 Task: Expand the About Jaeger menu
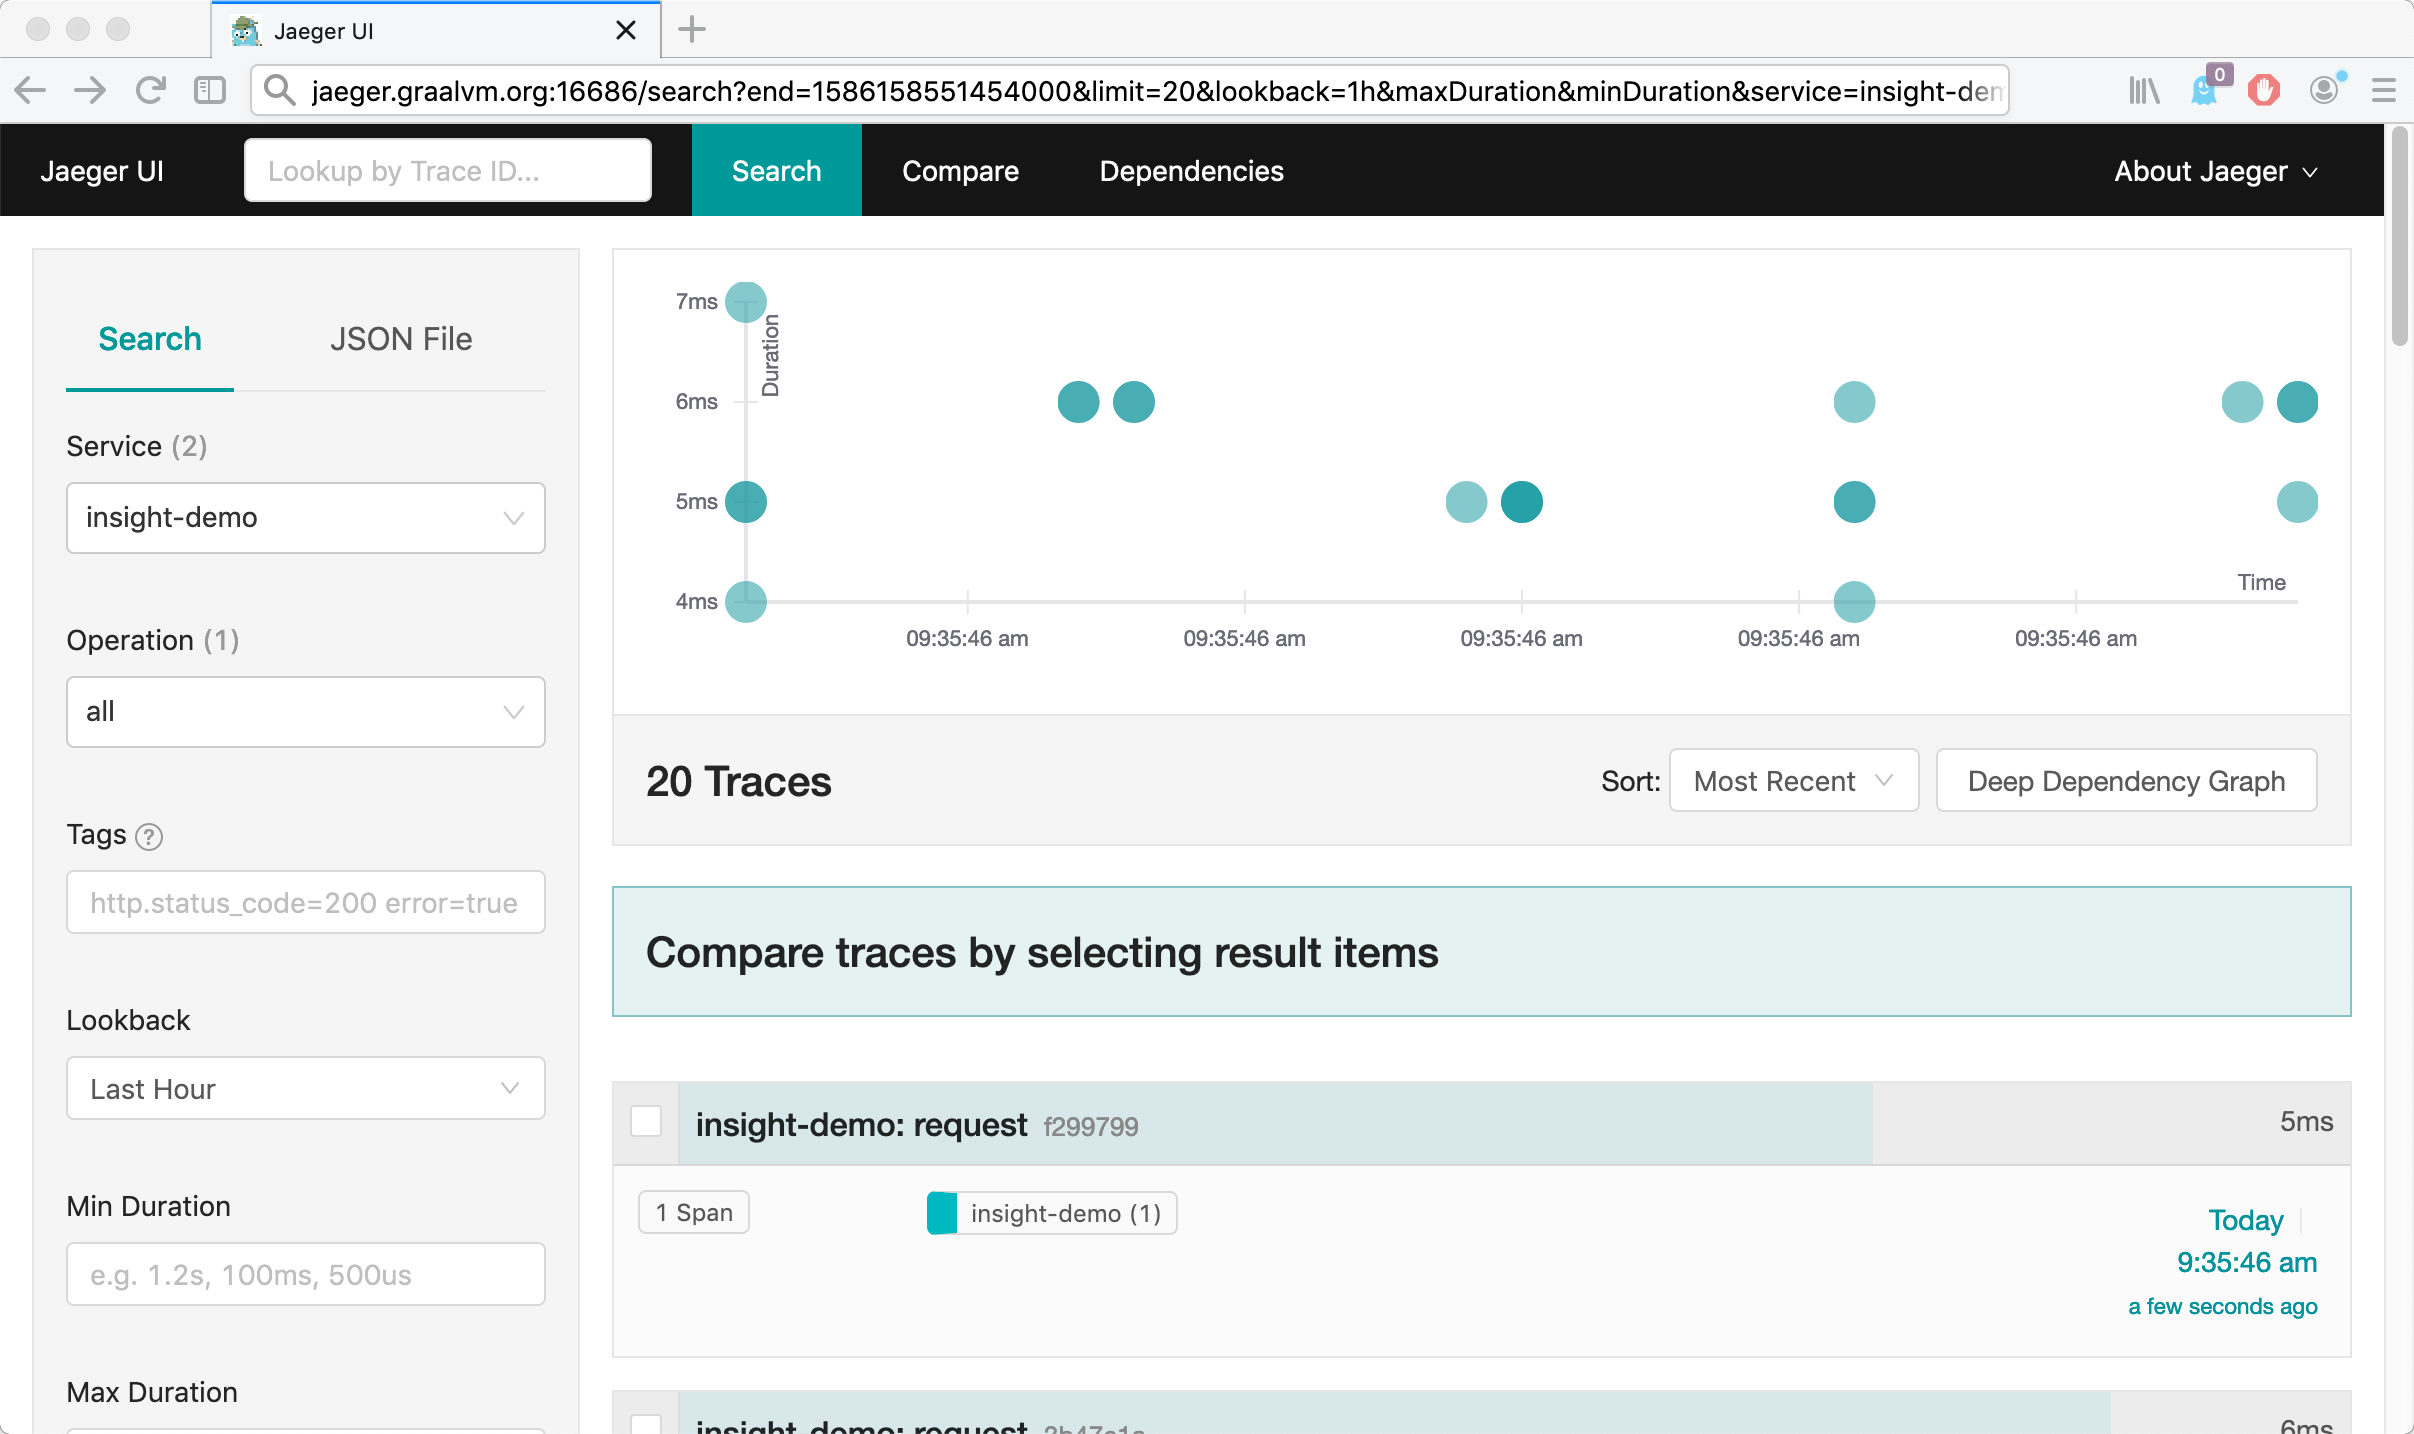coord(2216,171)
